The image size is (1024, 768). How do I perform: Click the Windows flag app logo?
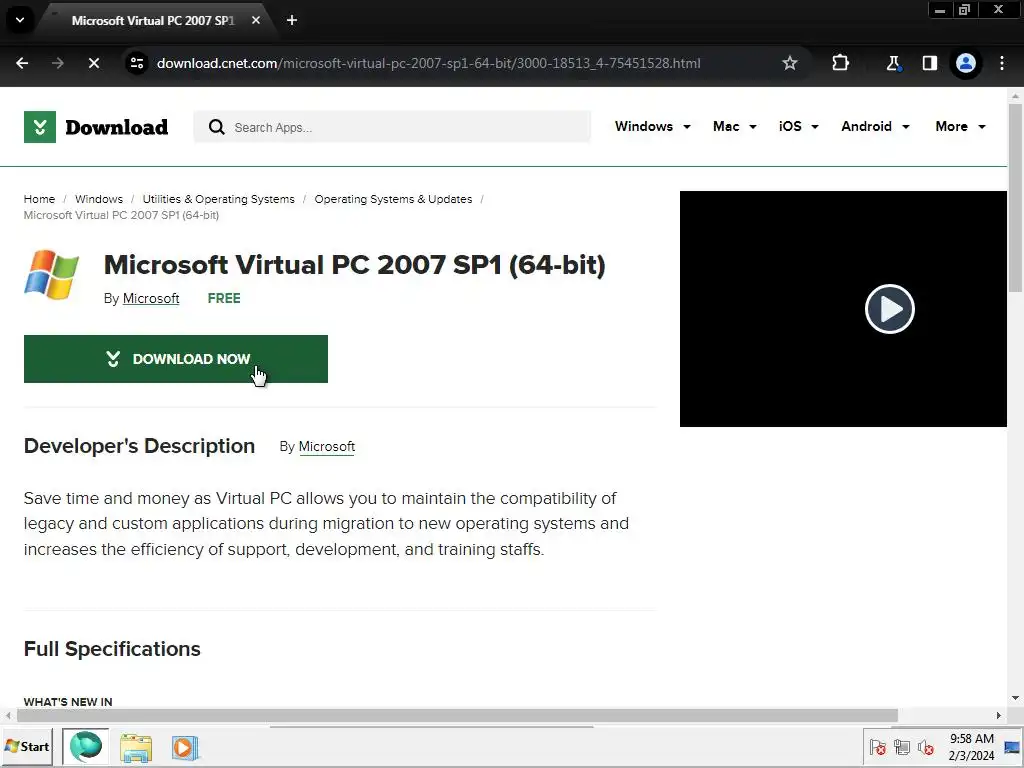click(52, 274)
